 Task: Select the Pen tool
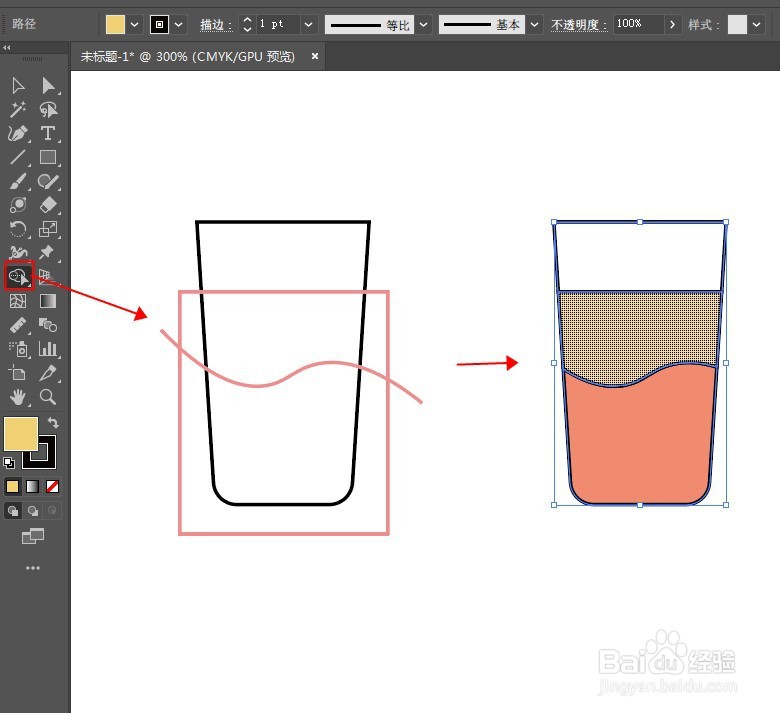tap(18, 133)
